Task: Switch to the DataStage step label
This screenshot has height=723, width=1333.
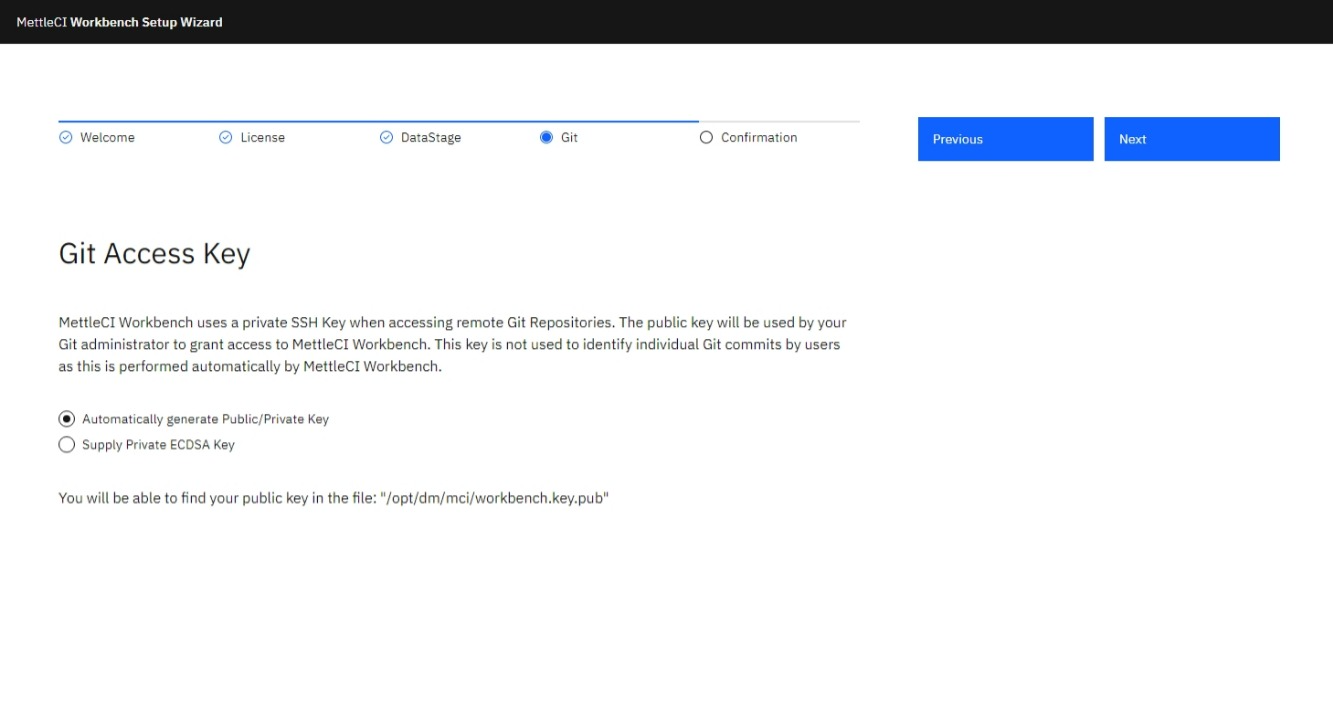Action: pyautogui.click(x=430, y=138)
